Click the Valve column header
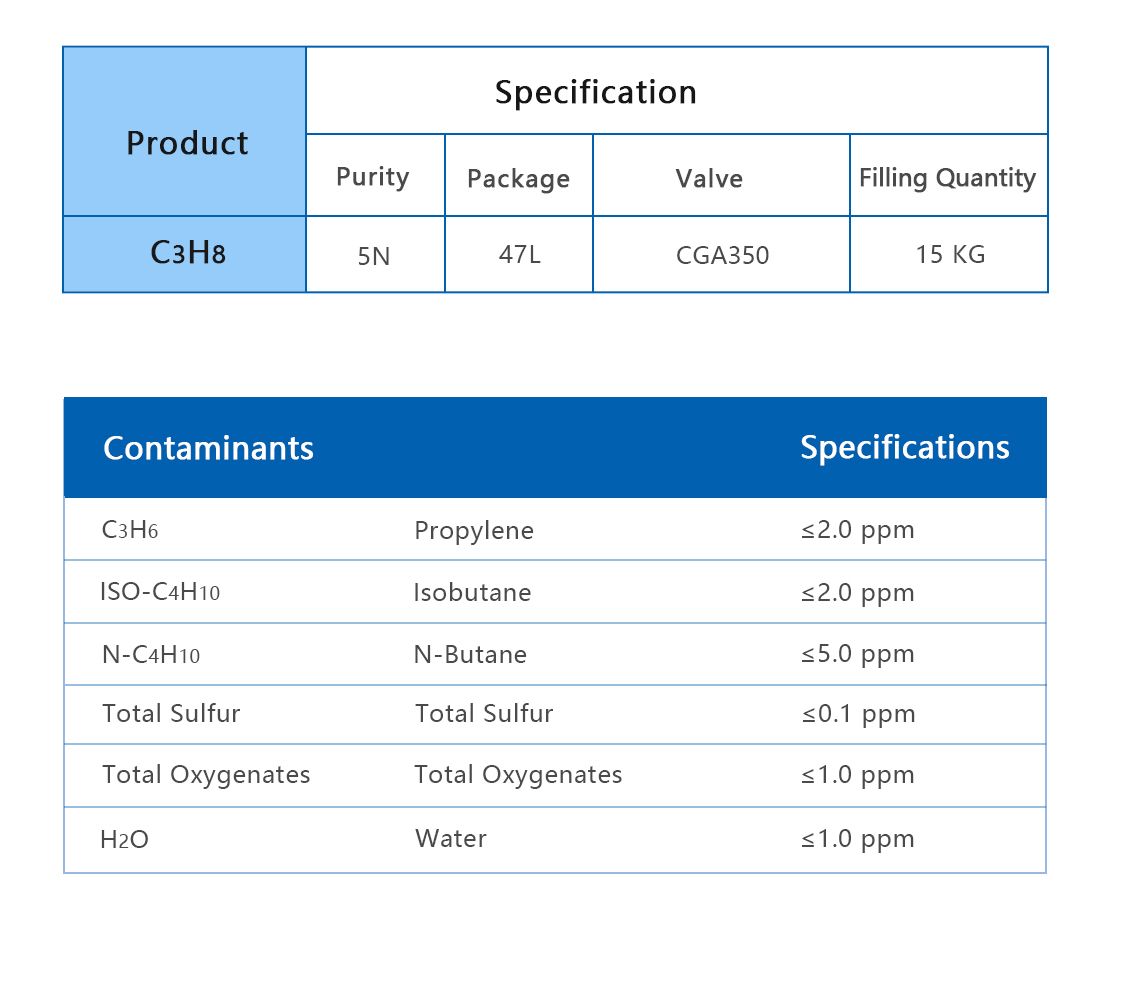The image size is (1134, 993). [709, 178]
